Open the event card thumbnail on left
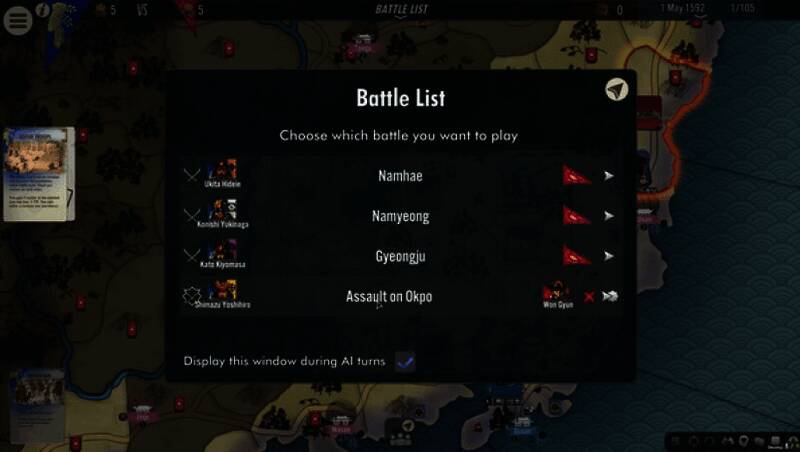The height and width of the screenshot is (452, 800). pos(39,174)
